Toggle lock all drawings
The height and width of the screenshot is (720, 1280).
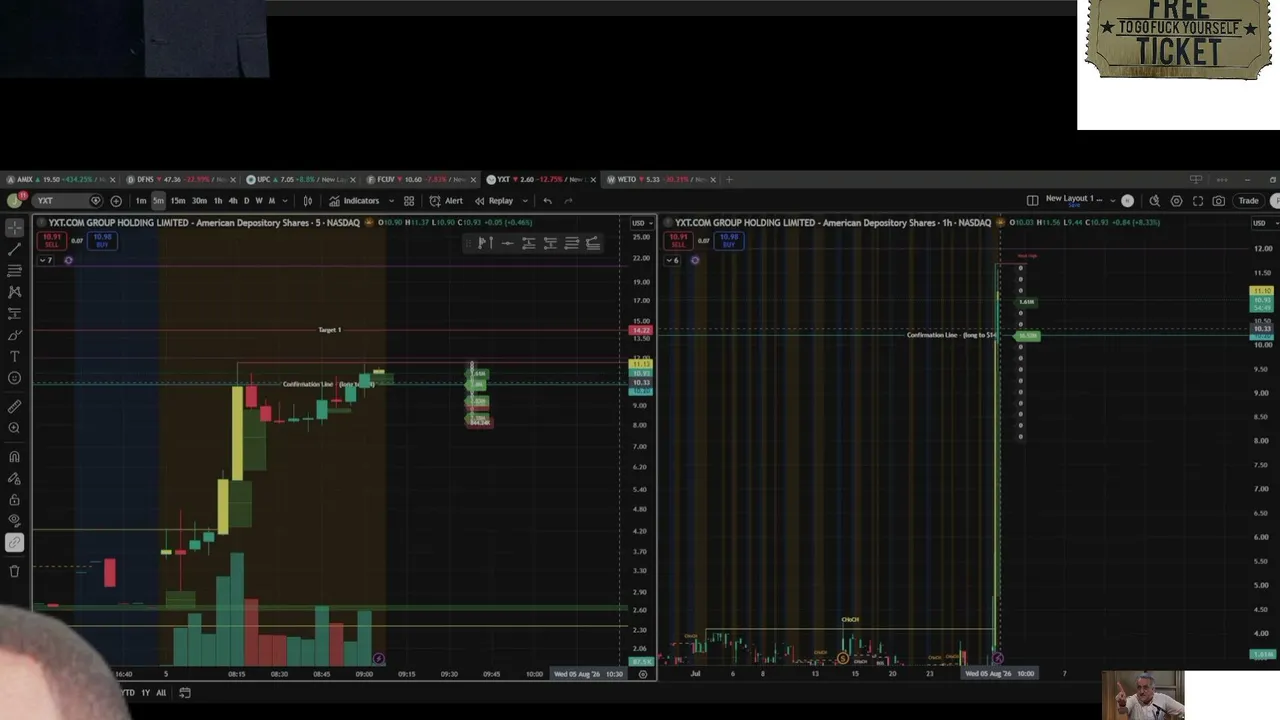tap(14, 500)
